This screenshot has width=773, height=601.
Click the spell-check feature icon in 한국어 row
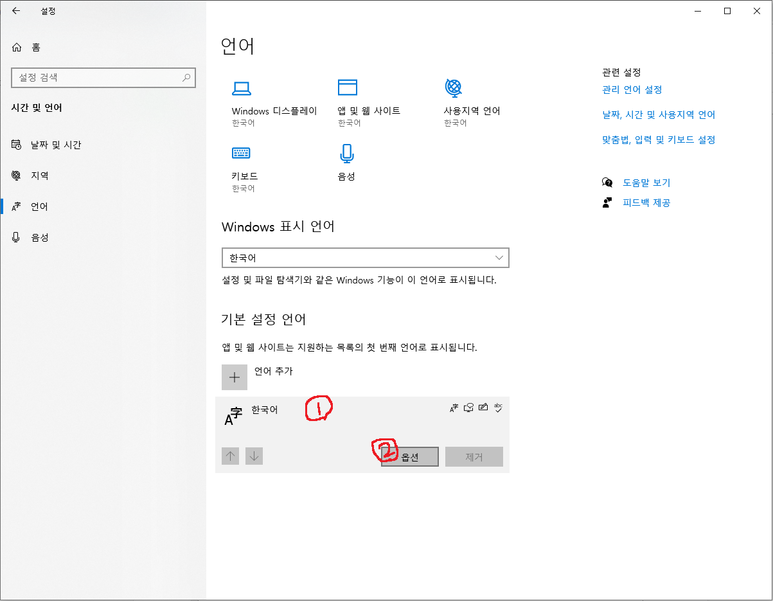(x=498, y=408)
